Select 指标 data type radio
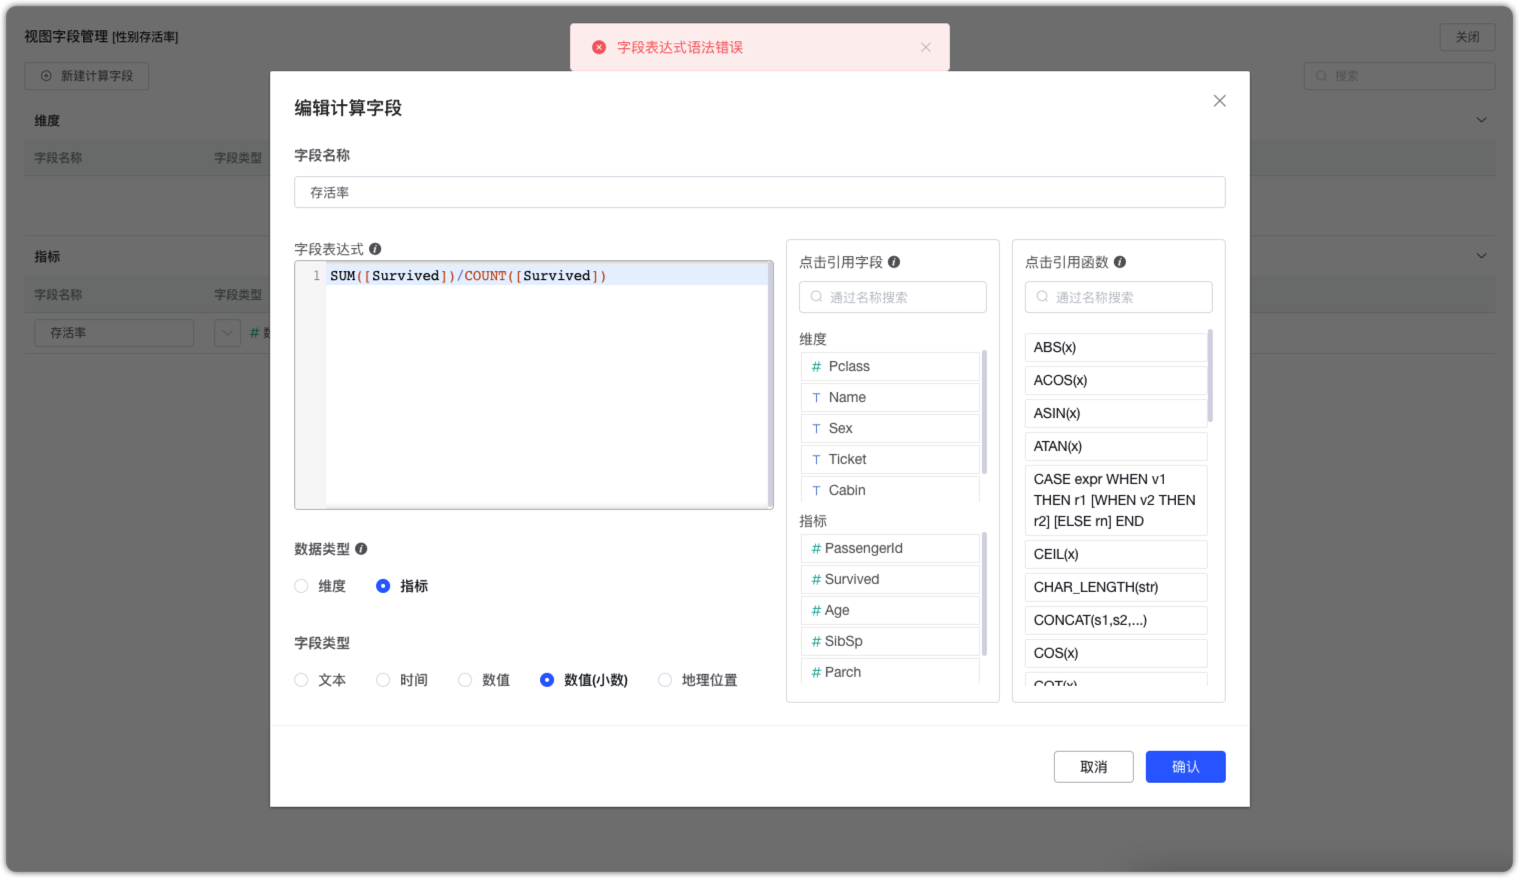The height and width of the screenshot is (878, 1519). pyautogui.click(x=383, y=586)
